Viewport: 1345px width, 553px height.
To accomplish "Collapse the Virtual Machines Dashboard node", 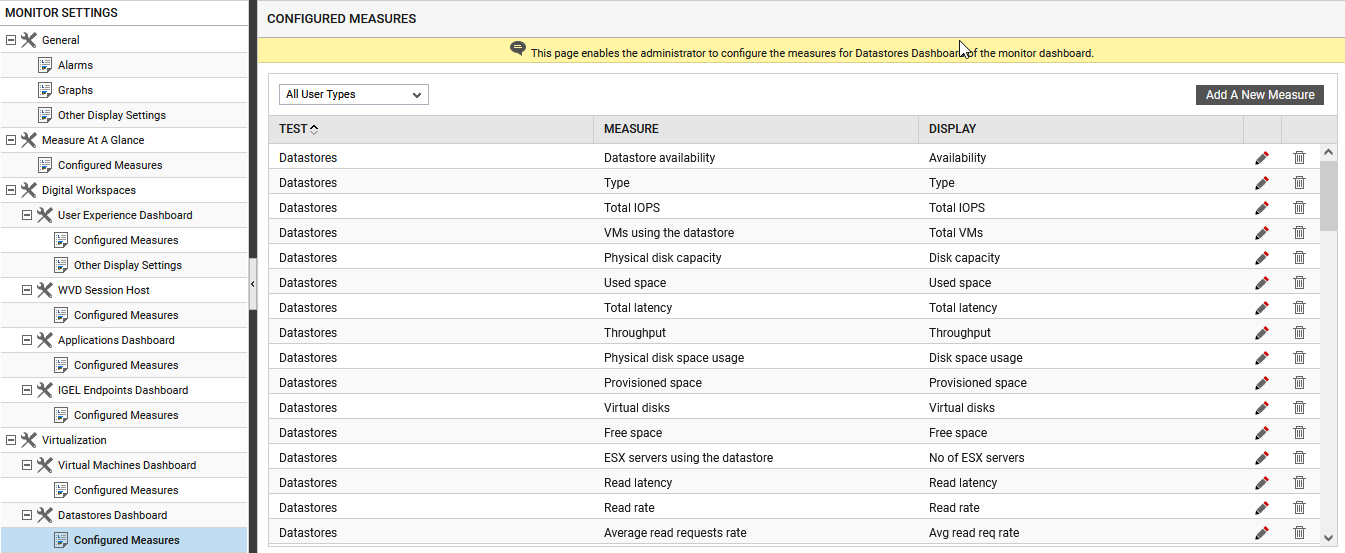I will (27, 465).
